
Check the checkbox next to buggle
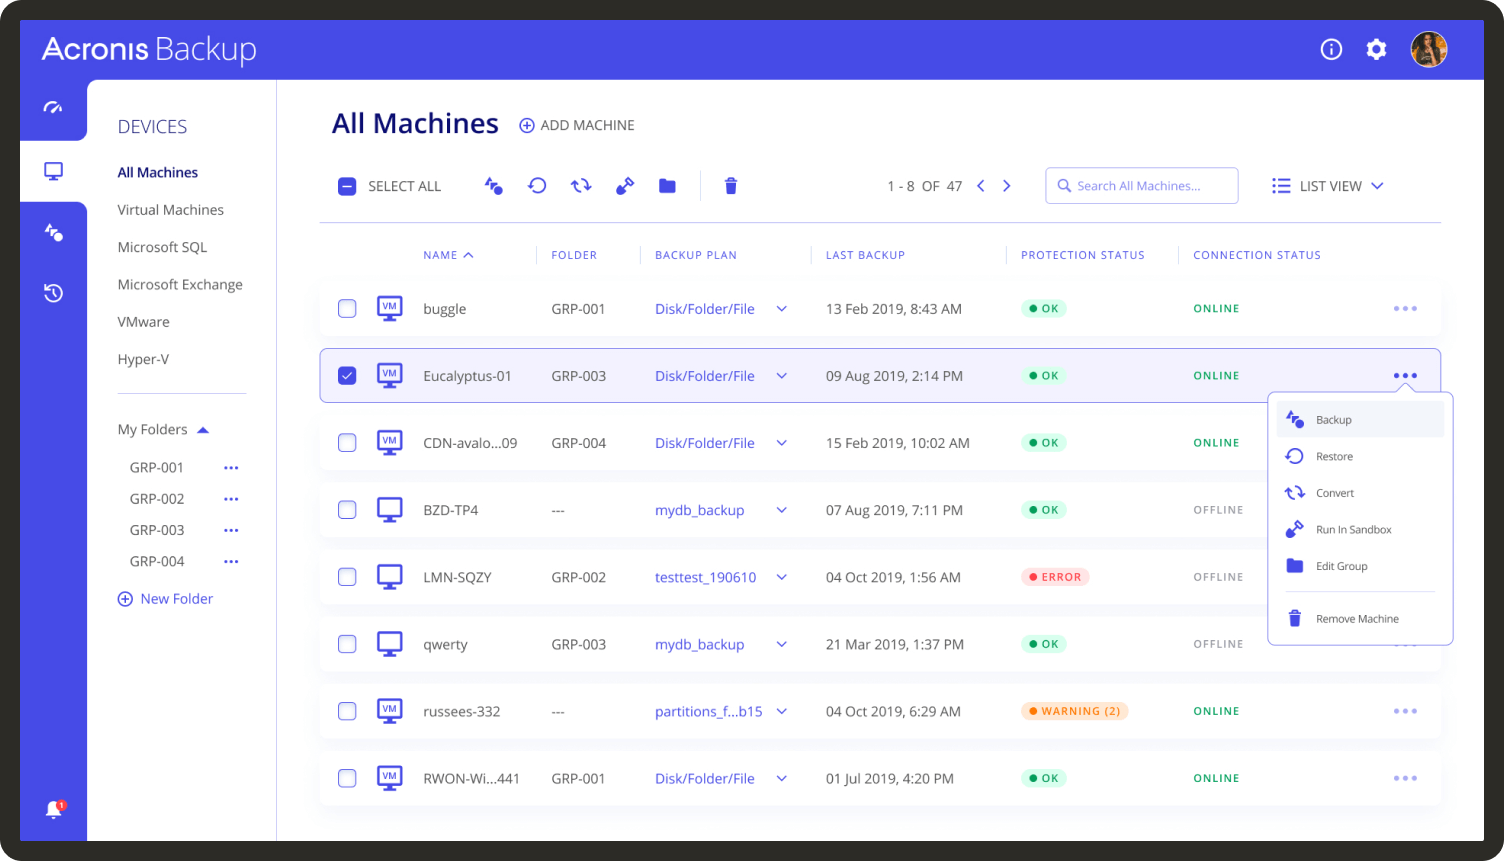coord(347,308)
